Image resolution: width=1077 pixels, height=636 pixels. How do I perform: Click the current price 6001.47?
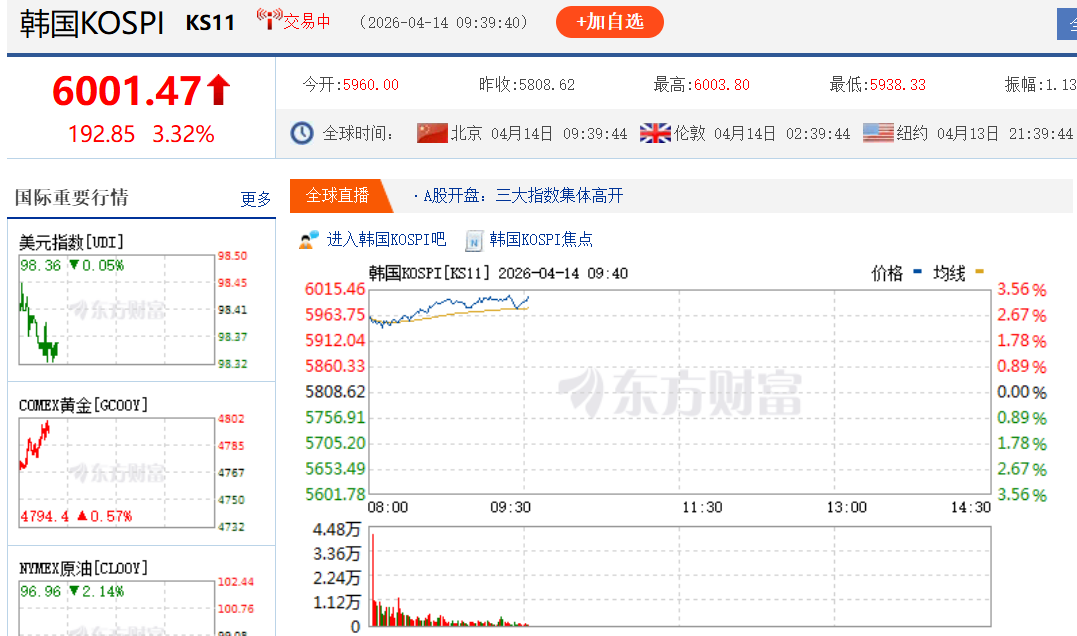(x=127, y=91)
